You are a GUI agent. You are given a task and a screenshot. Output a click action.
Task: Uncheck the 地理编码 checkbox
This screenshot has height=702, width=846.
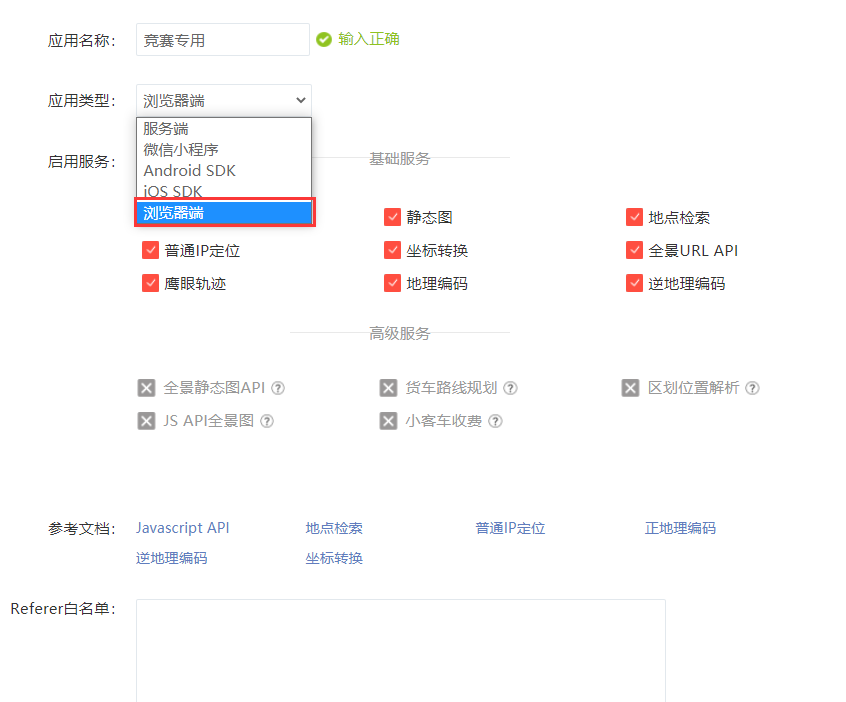(x=392, y=283)
